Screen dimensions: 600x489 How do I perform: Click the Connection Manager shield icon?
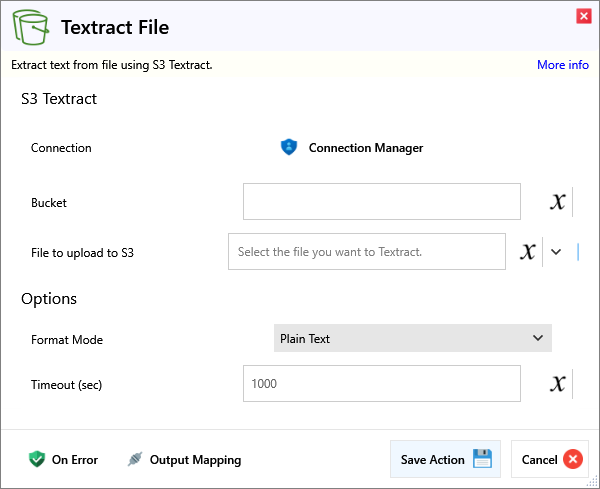click(x=289, y=148)
